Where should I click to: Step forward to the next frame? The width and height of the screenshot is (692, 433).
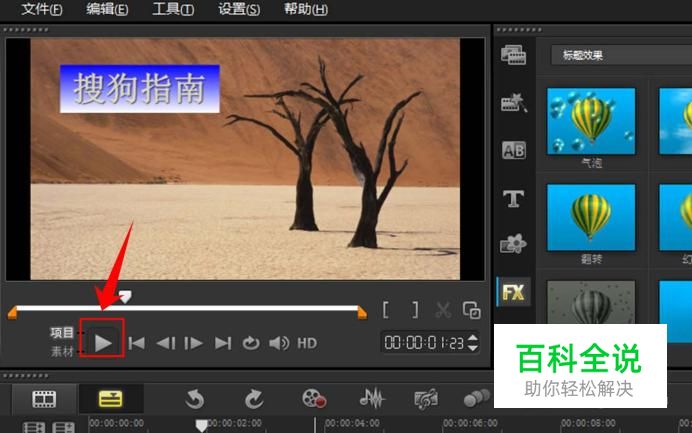click(193, 343)
